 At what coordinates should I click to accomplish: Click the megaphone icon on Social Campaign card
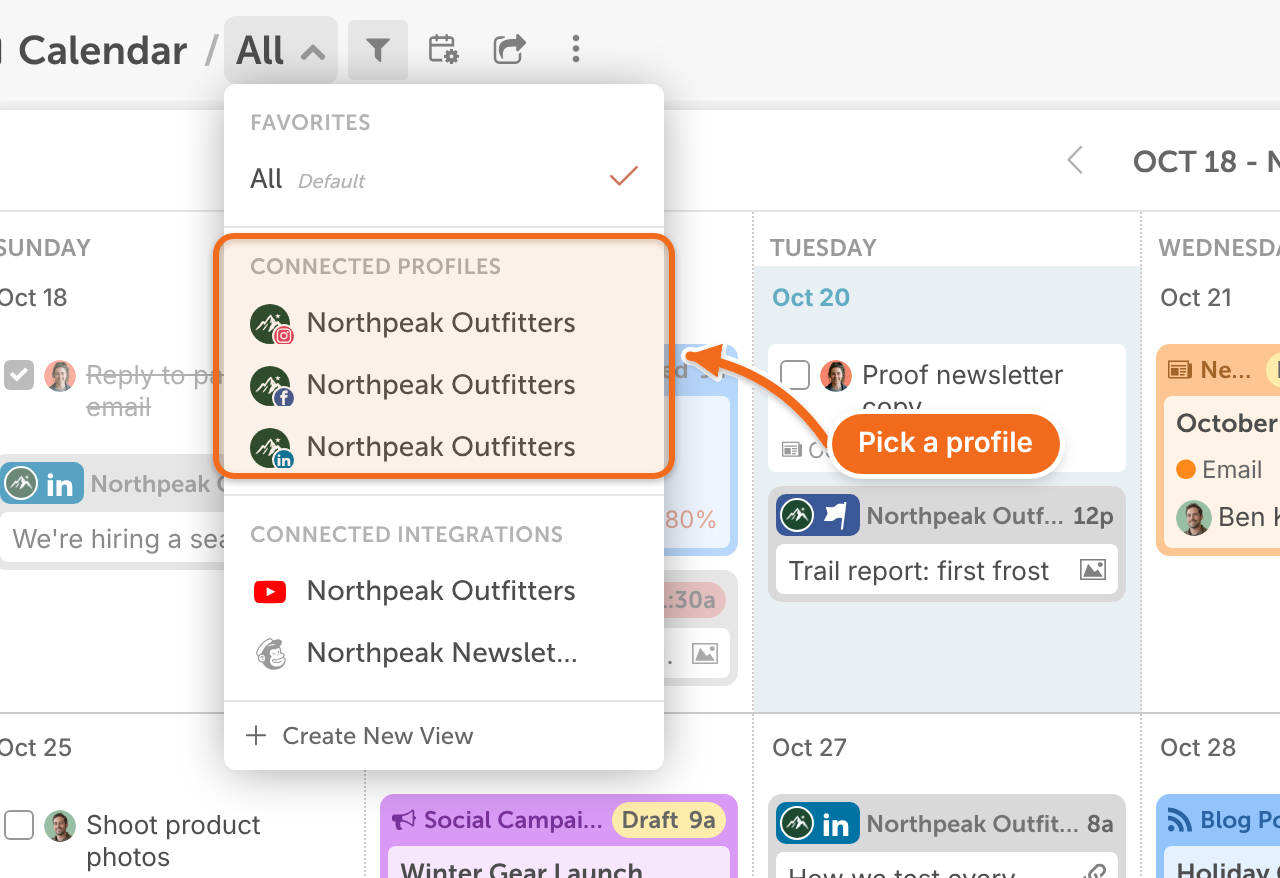point(404,821)
